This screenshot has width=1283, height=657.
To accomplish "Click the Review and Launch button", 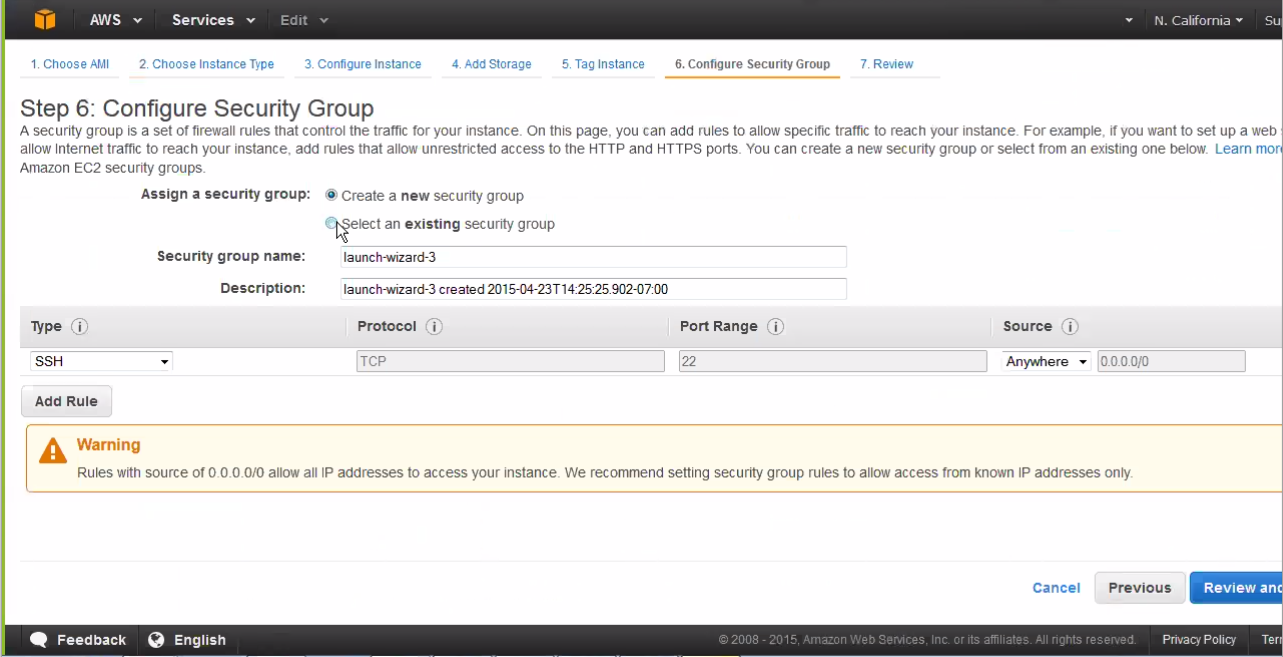I will 1236,588.
